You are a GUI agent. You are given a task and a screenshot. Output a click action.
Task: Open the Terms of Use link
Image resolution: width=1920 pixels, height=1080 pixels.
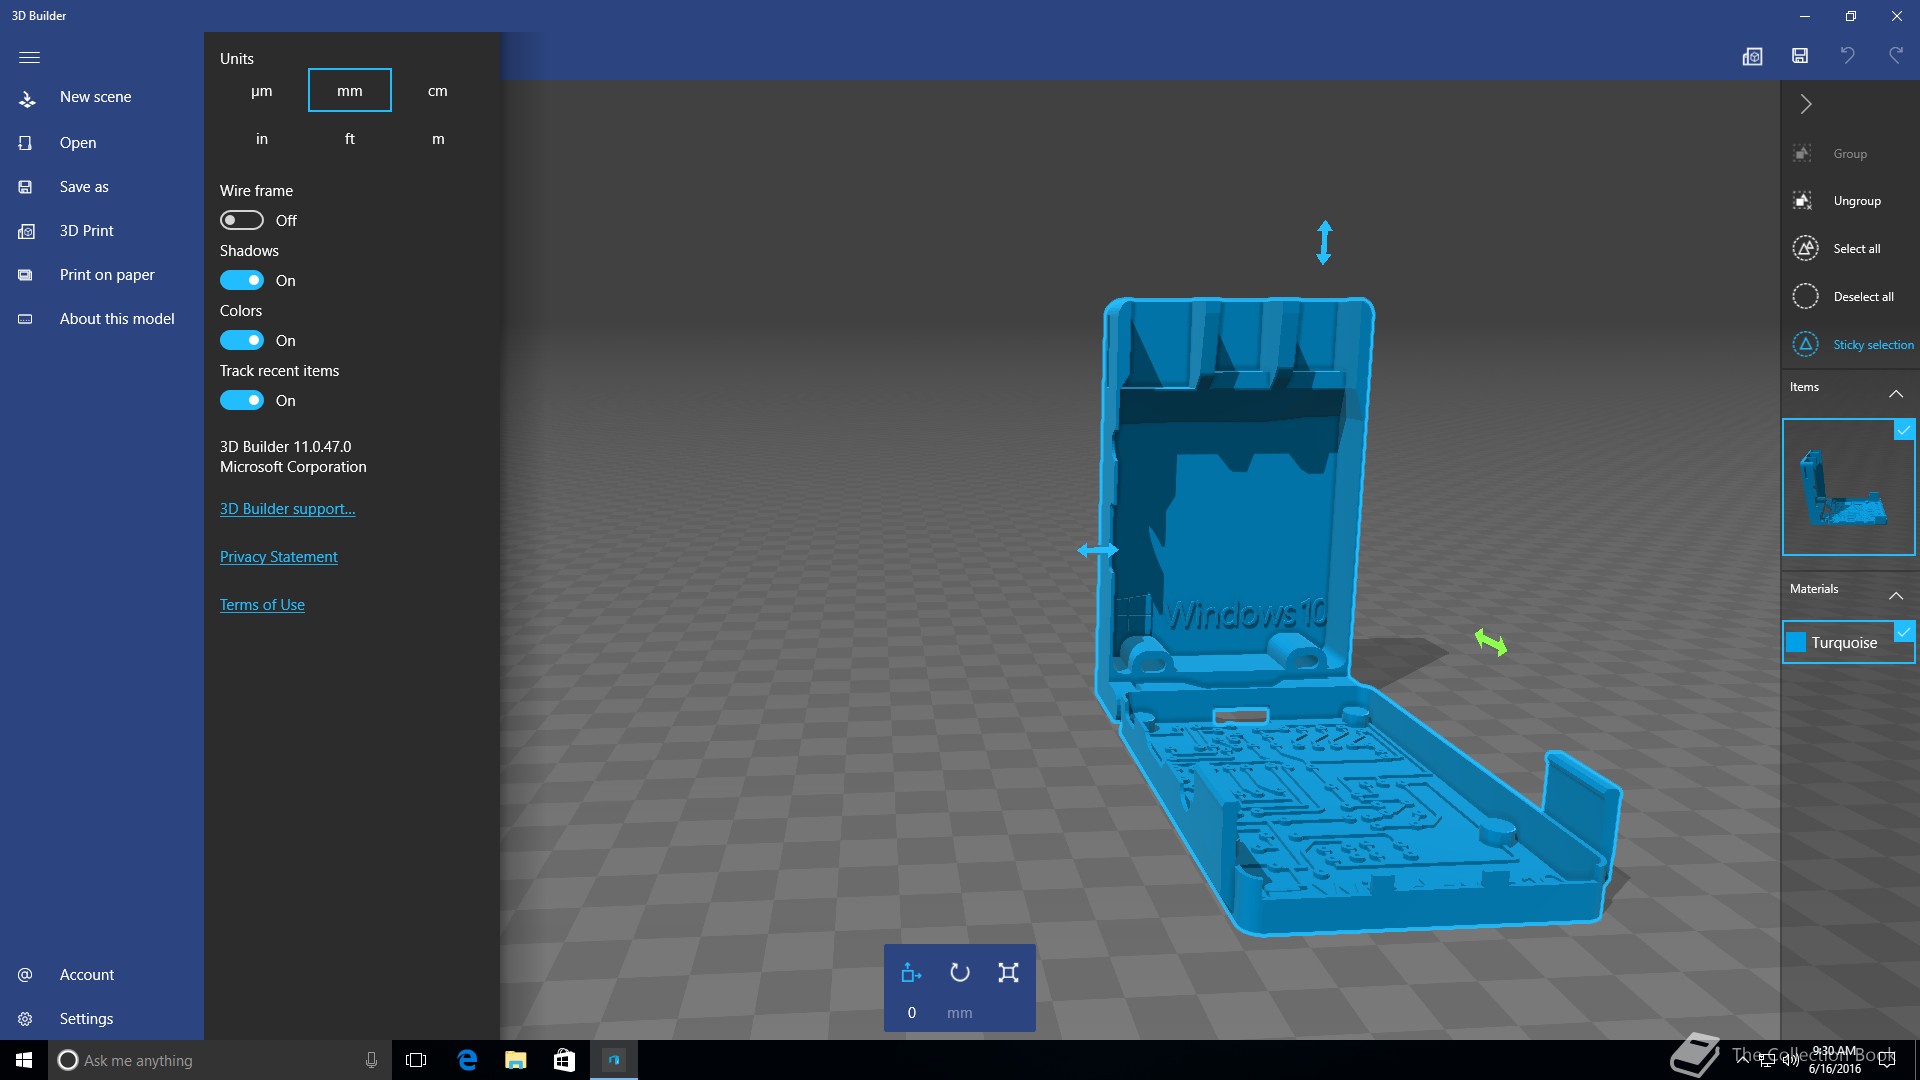[262, 605]
